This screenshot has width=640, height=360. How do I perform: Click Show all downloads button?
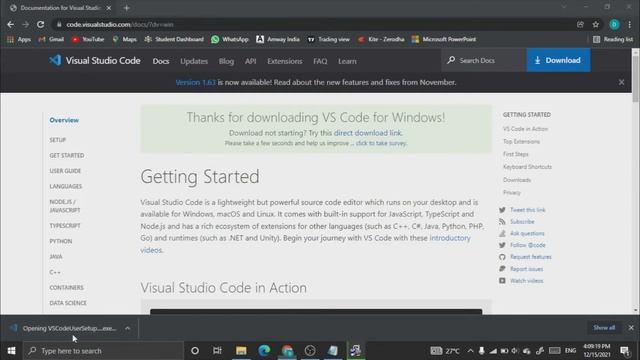point(604,328)
